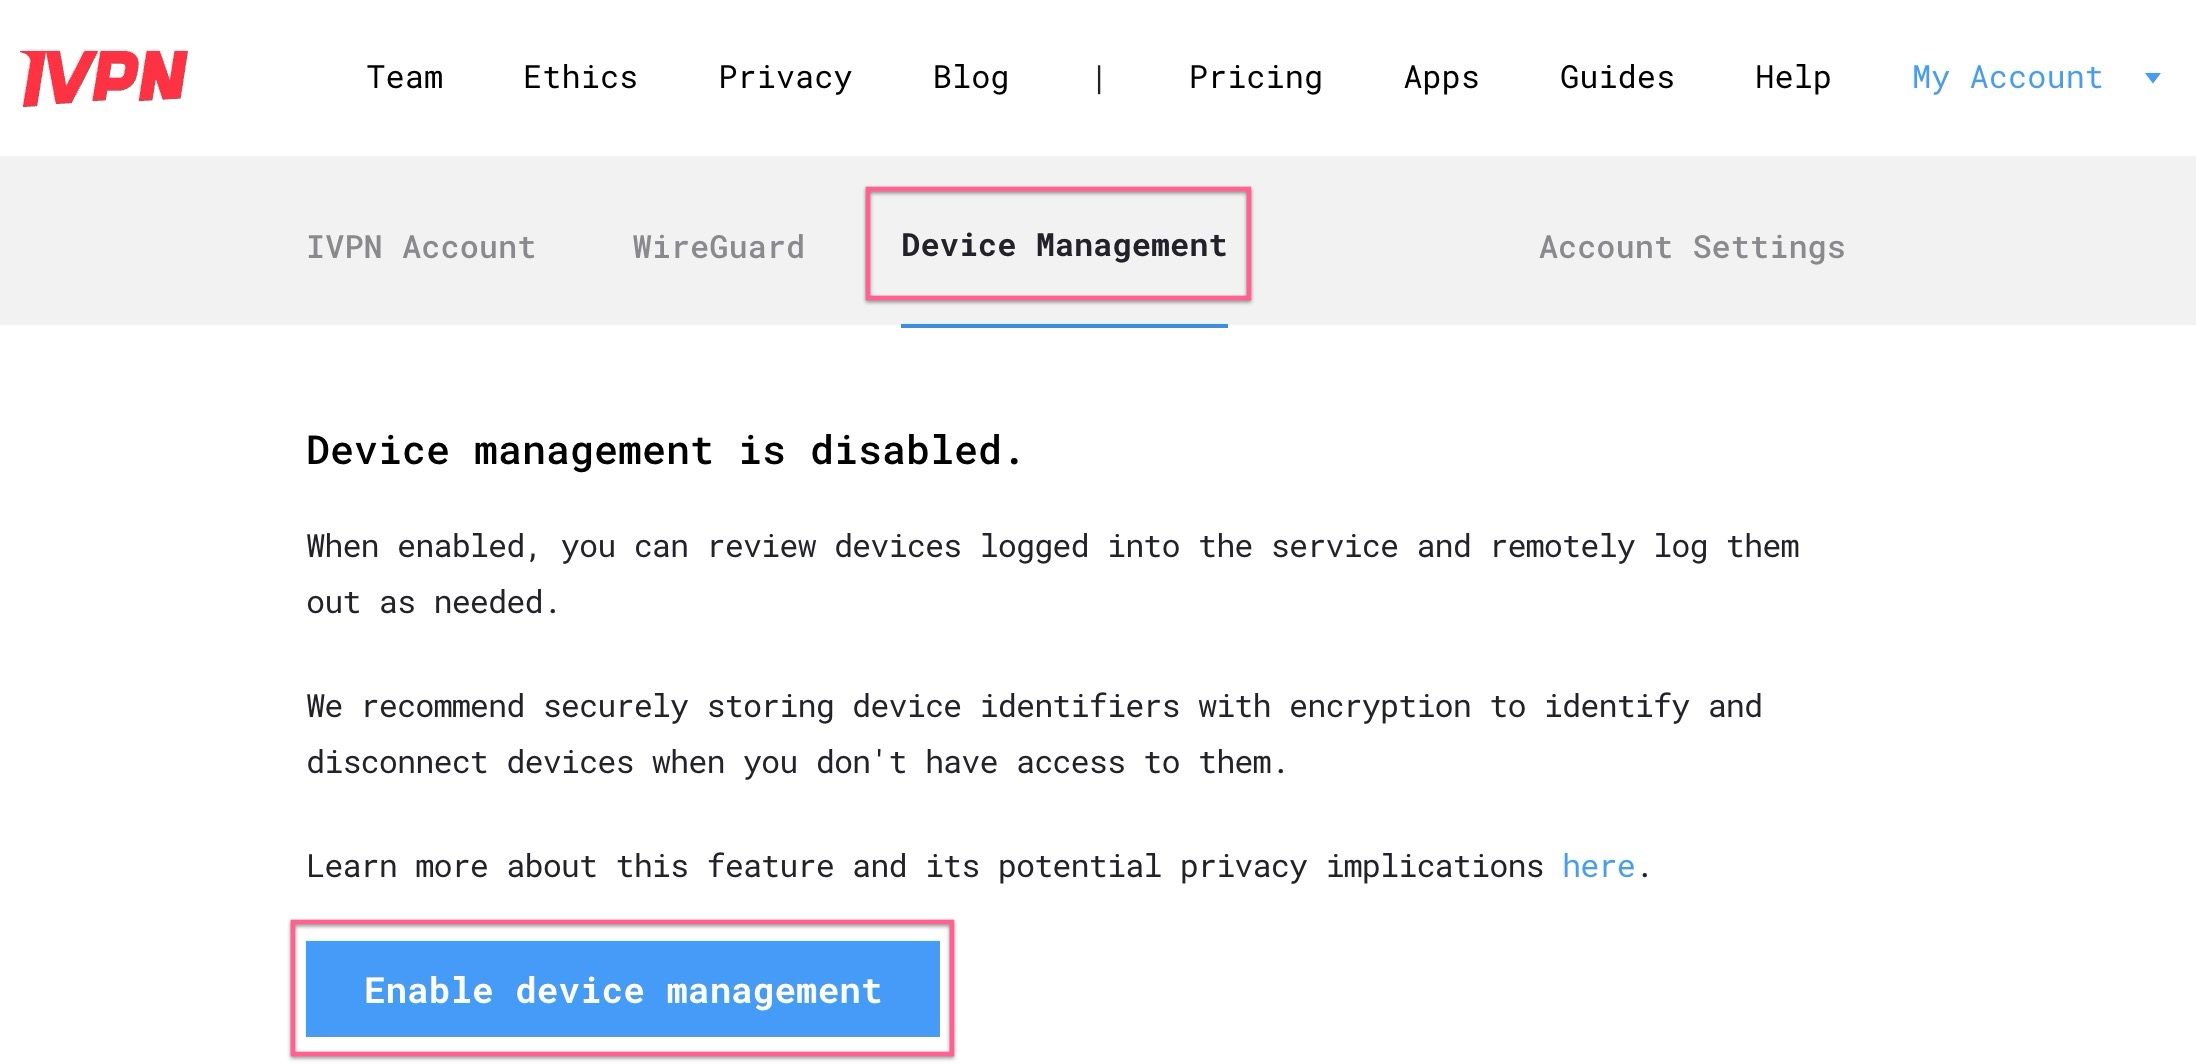The width and height of the screenshot is (2196, 1064).
Task: Visit the Privacy page
Action: coord(785,77)
